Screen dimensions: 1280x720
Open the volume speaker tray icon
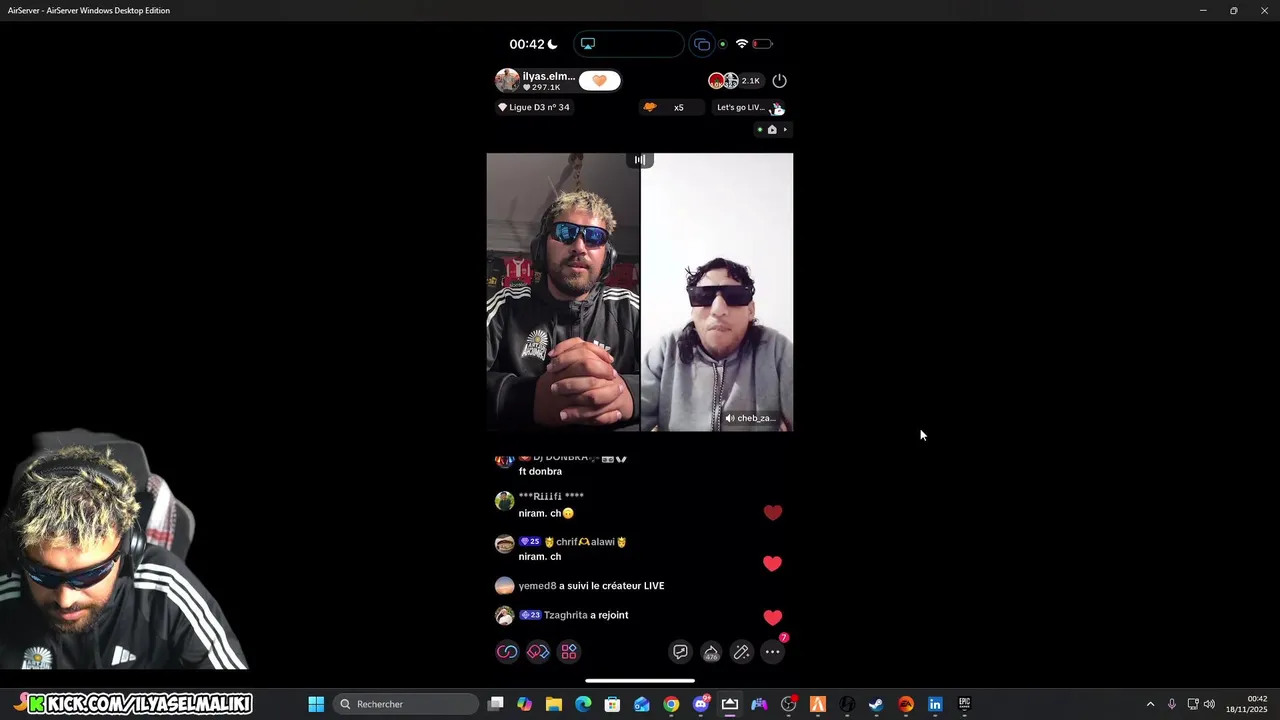(1209, 704)
